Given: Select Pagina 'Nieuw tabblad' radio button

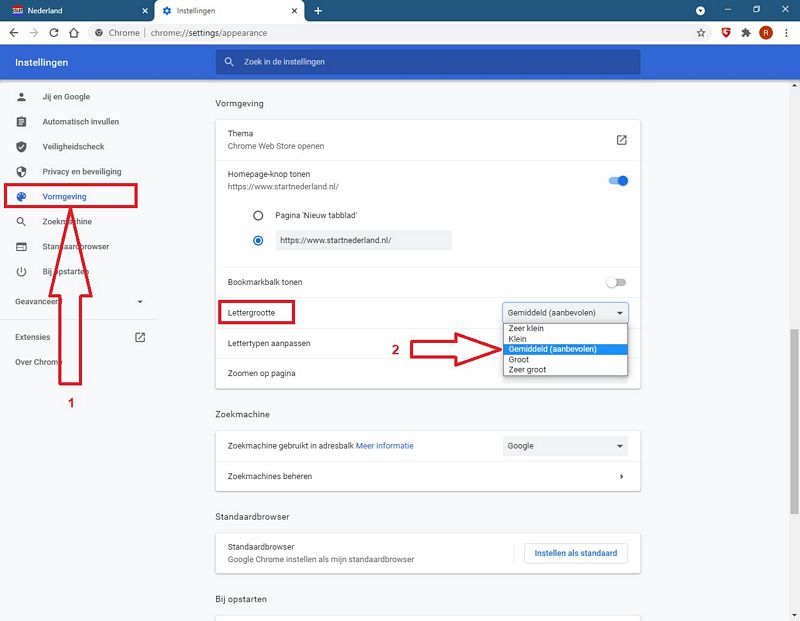Looking at the screenshot, I should tap(258, 215).
